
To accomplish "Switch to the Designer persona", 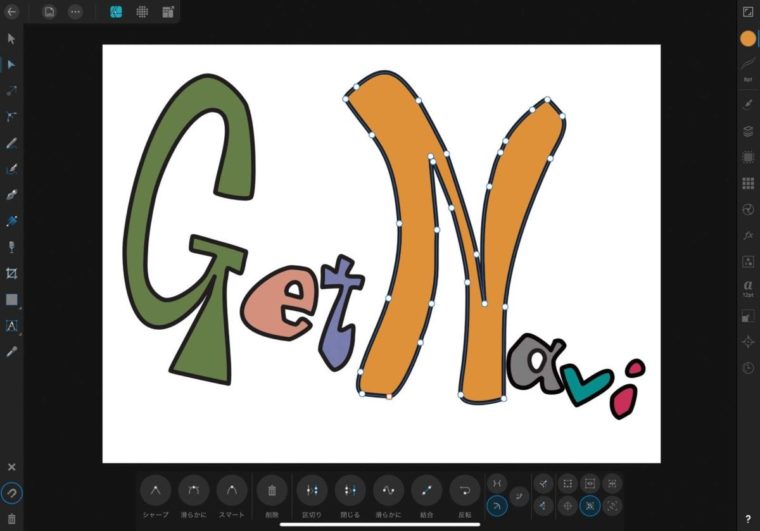I will point(116,12).
